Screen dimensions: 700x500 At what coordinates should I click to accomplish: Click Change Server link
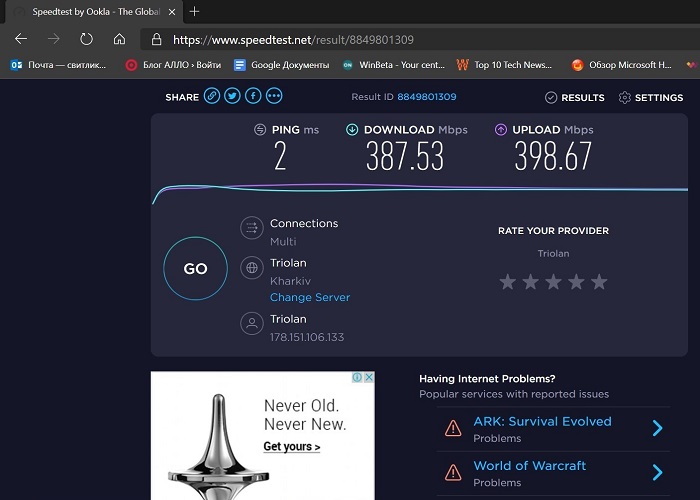310,297
